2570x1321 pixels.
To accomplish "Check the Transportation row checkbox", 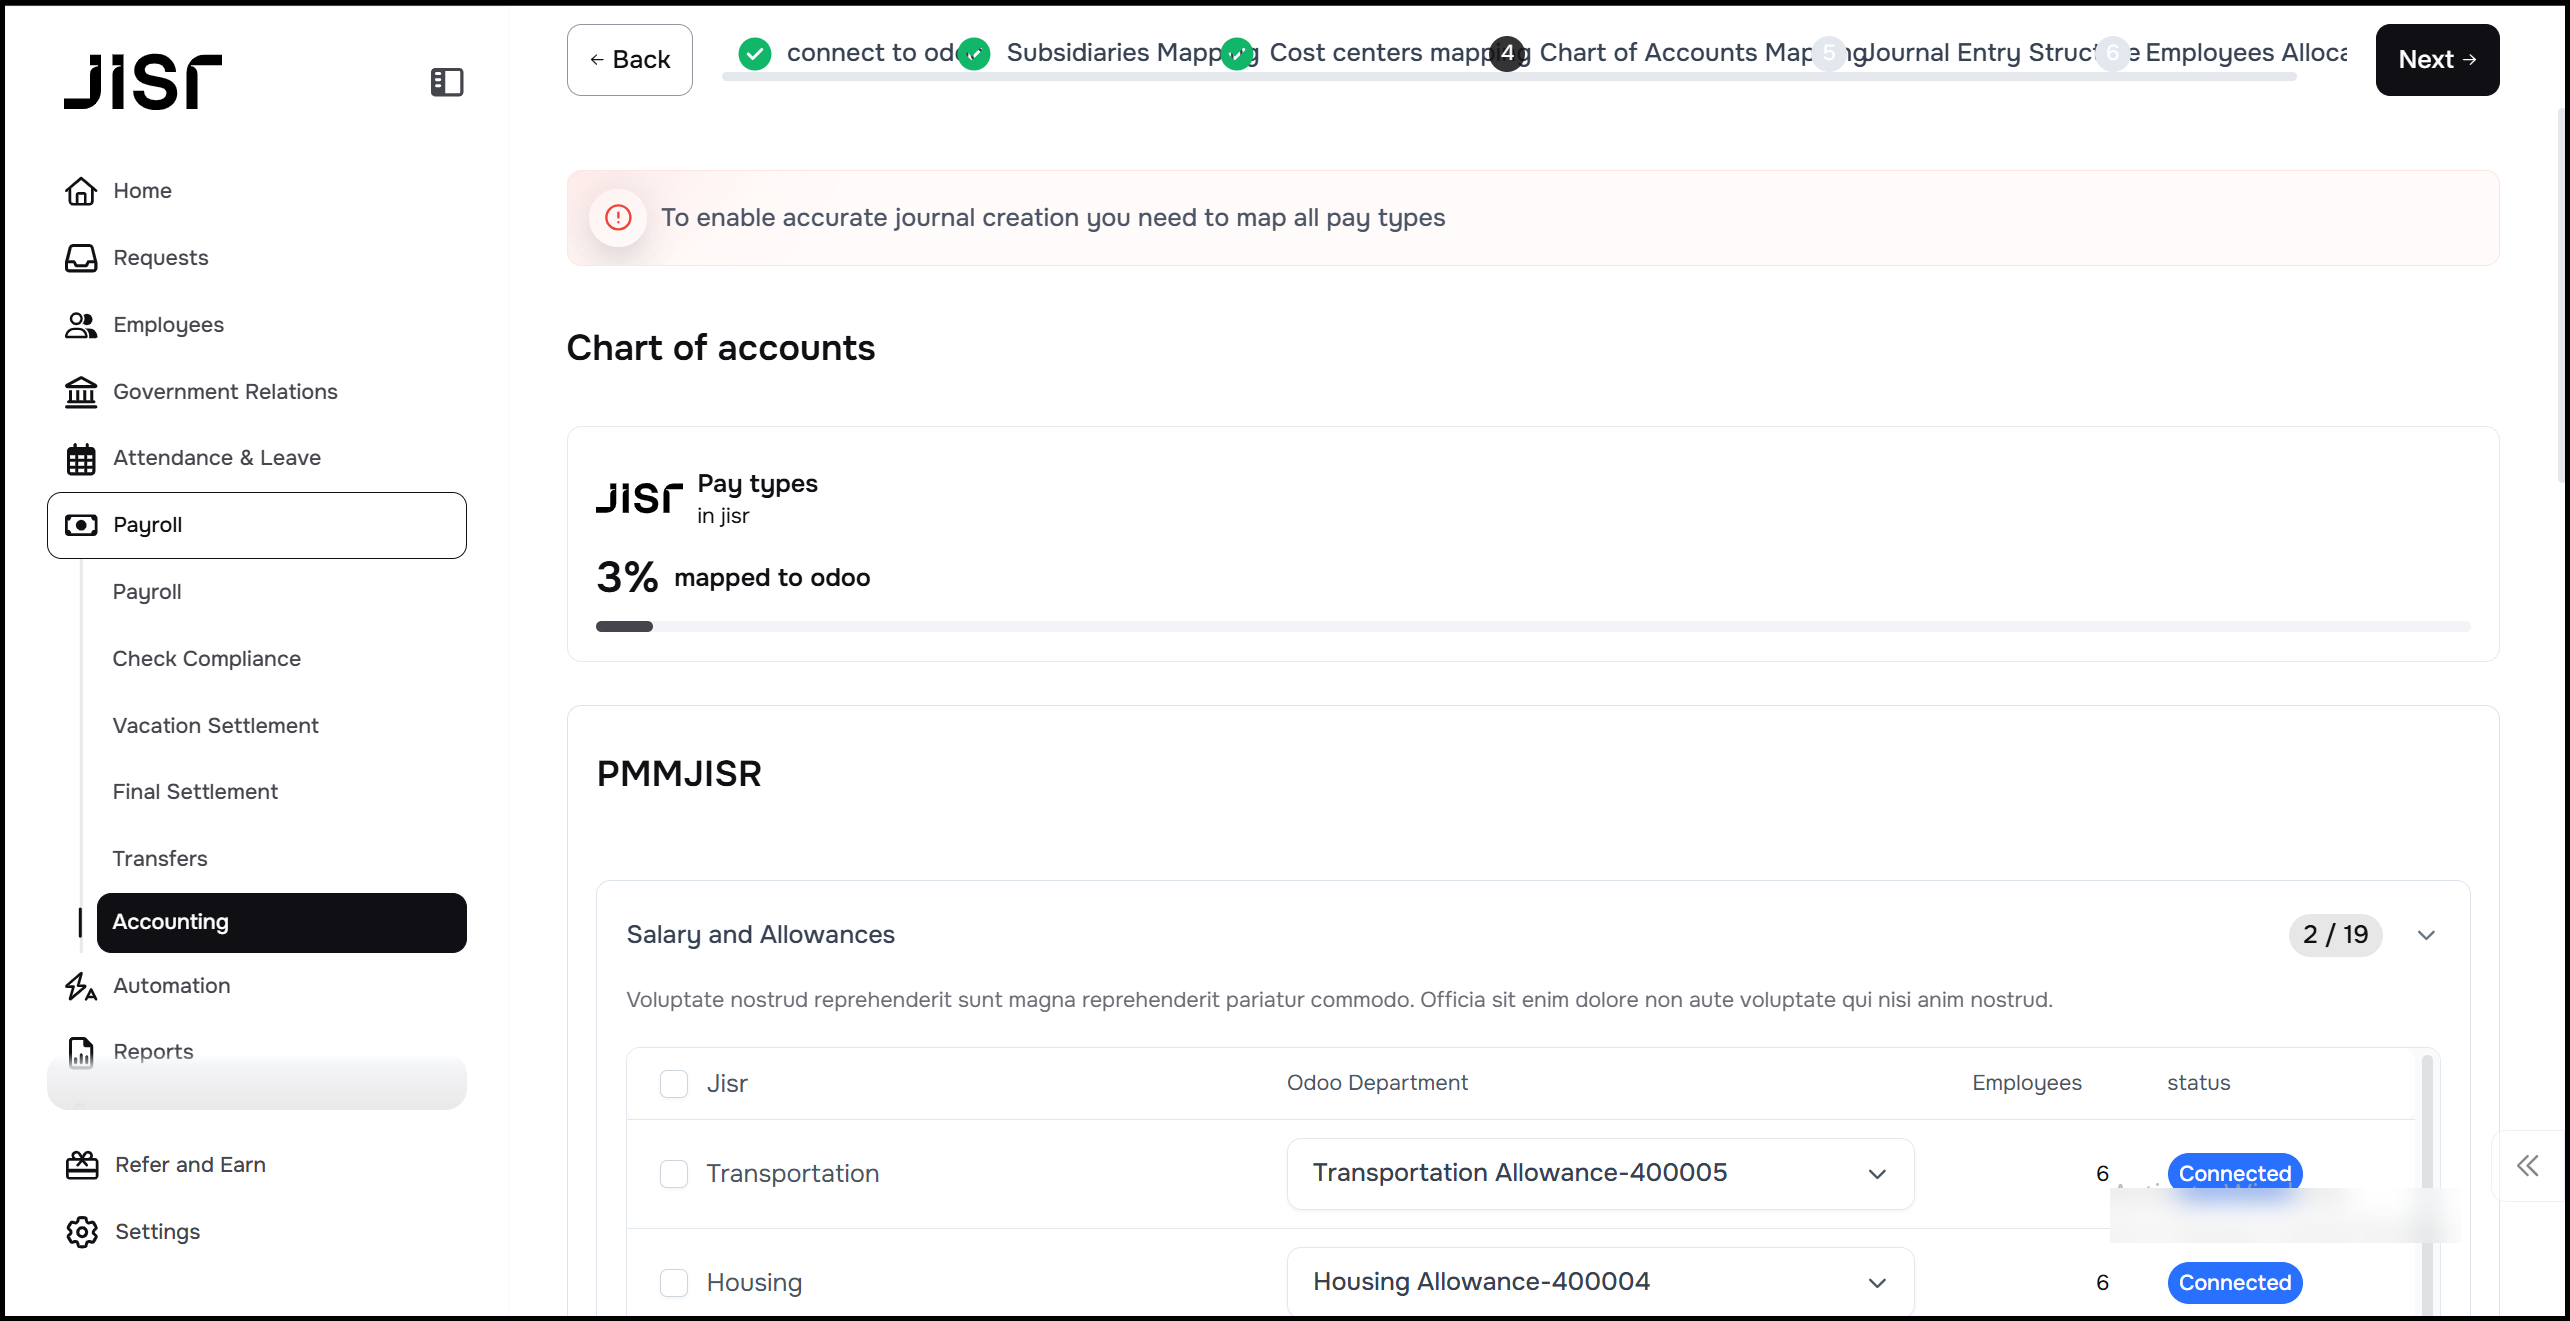I will coord(674,1174).
